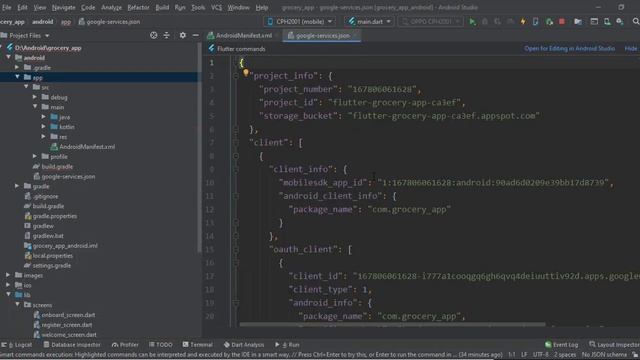The height and width of the screenshot is (360, 640).
Task: Expand the kotlin folder
Action: point(44,127)
